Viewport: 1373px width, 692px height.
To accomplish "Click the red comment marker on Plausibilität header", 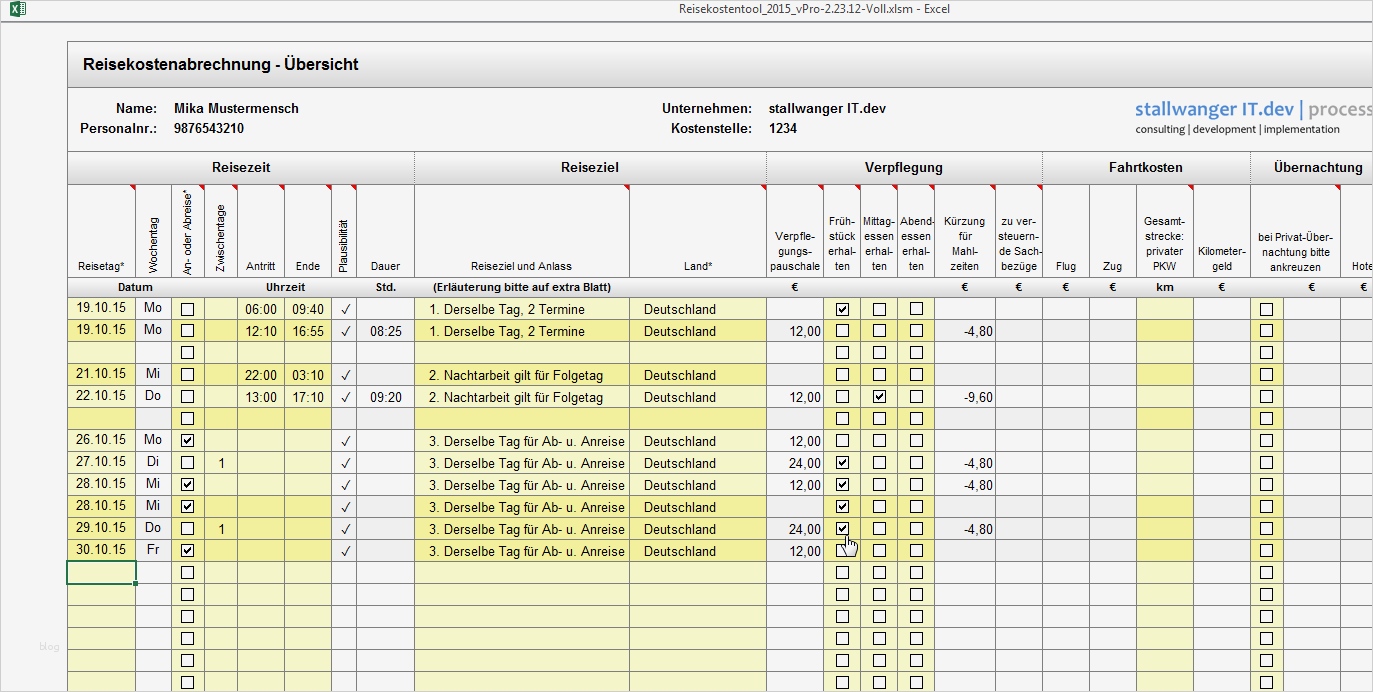I will pos(354,185).
